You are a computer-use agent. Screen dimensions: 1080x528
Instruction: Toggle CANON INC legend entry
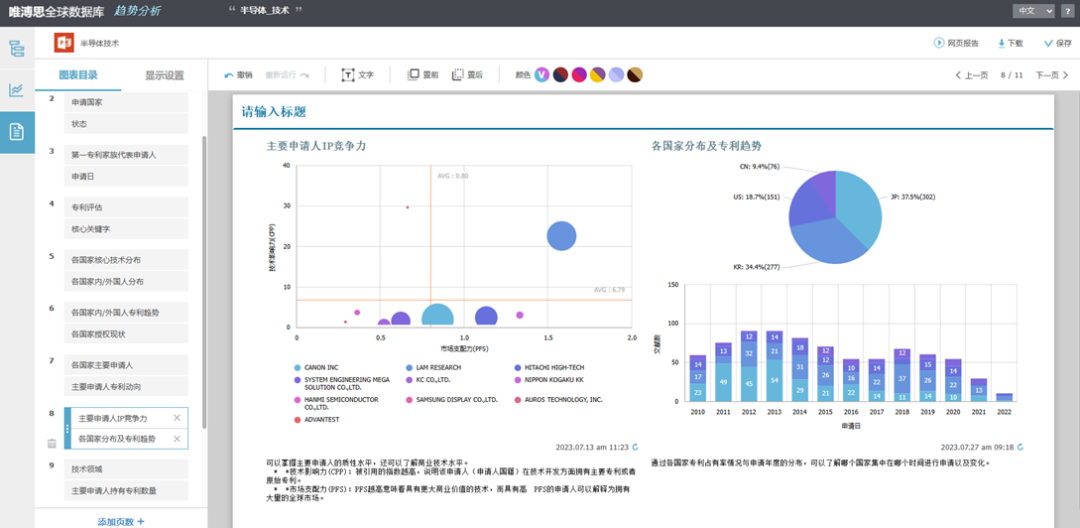(x=316, y=368)
